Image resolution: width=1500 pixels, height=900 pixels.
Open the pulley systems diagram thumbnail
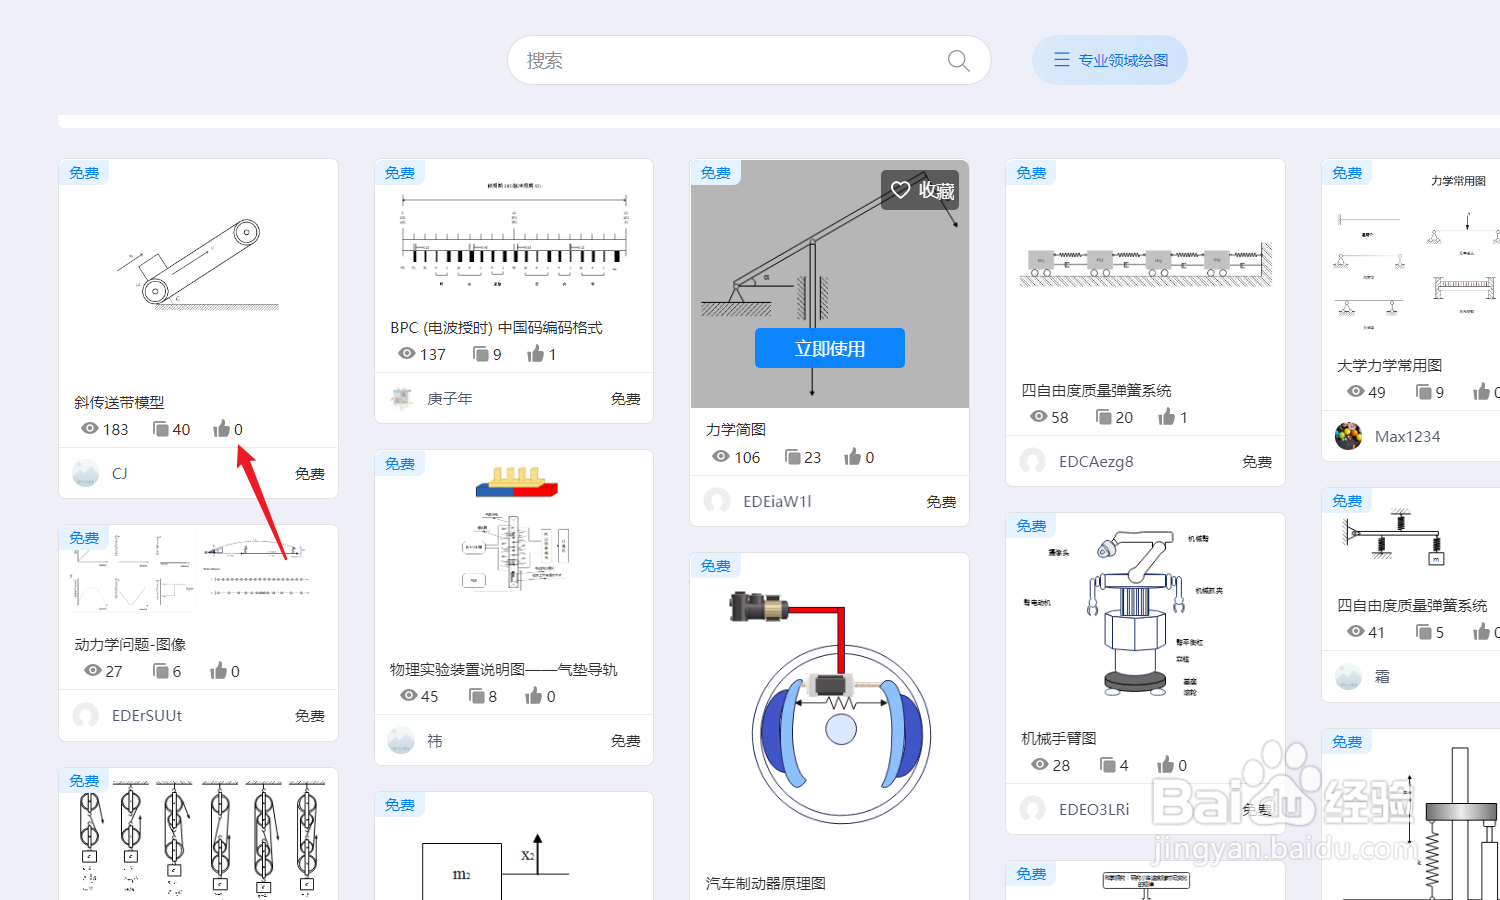tap(198, 835)
